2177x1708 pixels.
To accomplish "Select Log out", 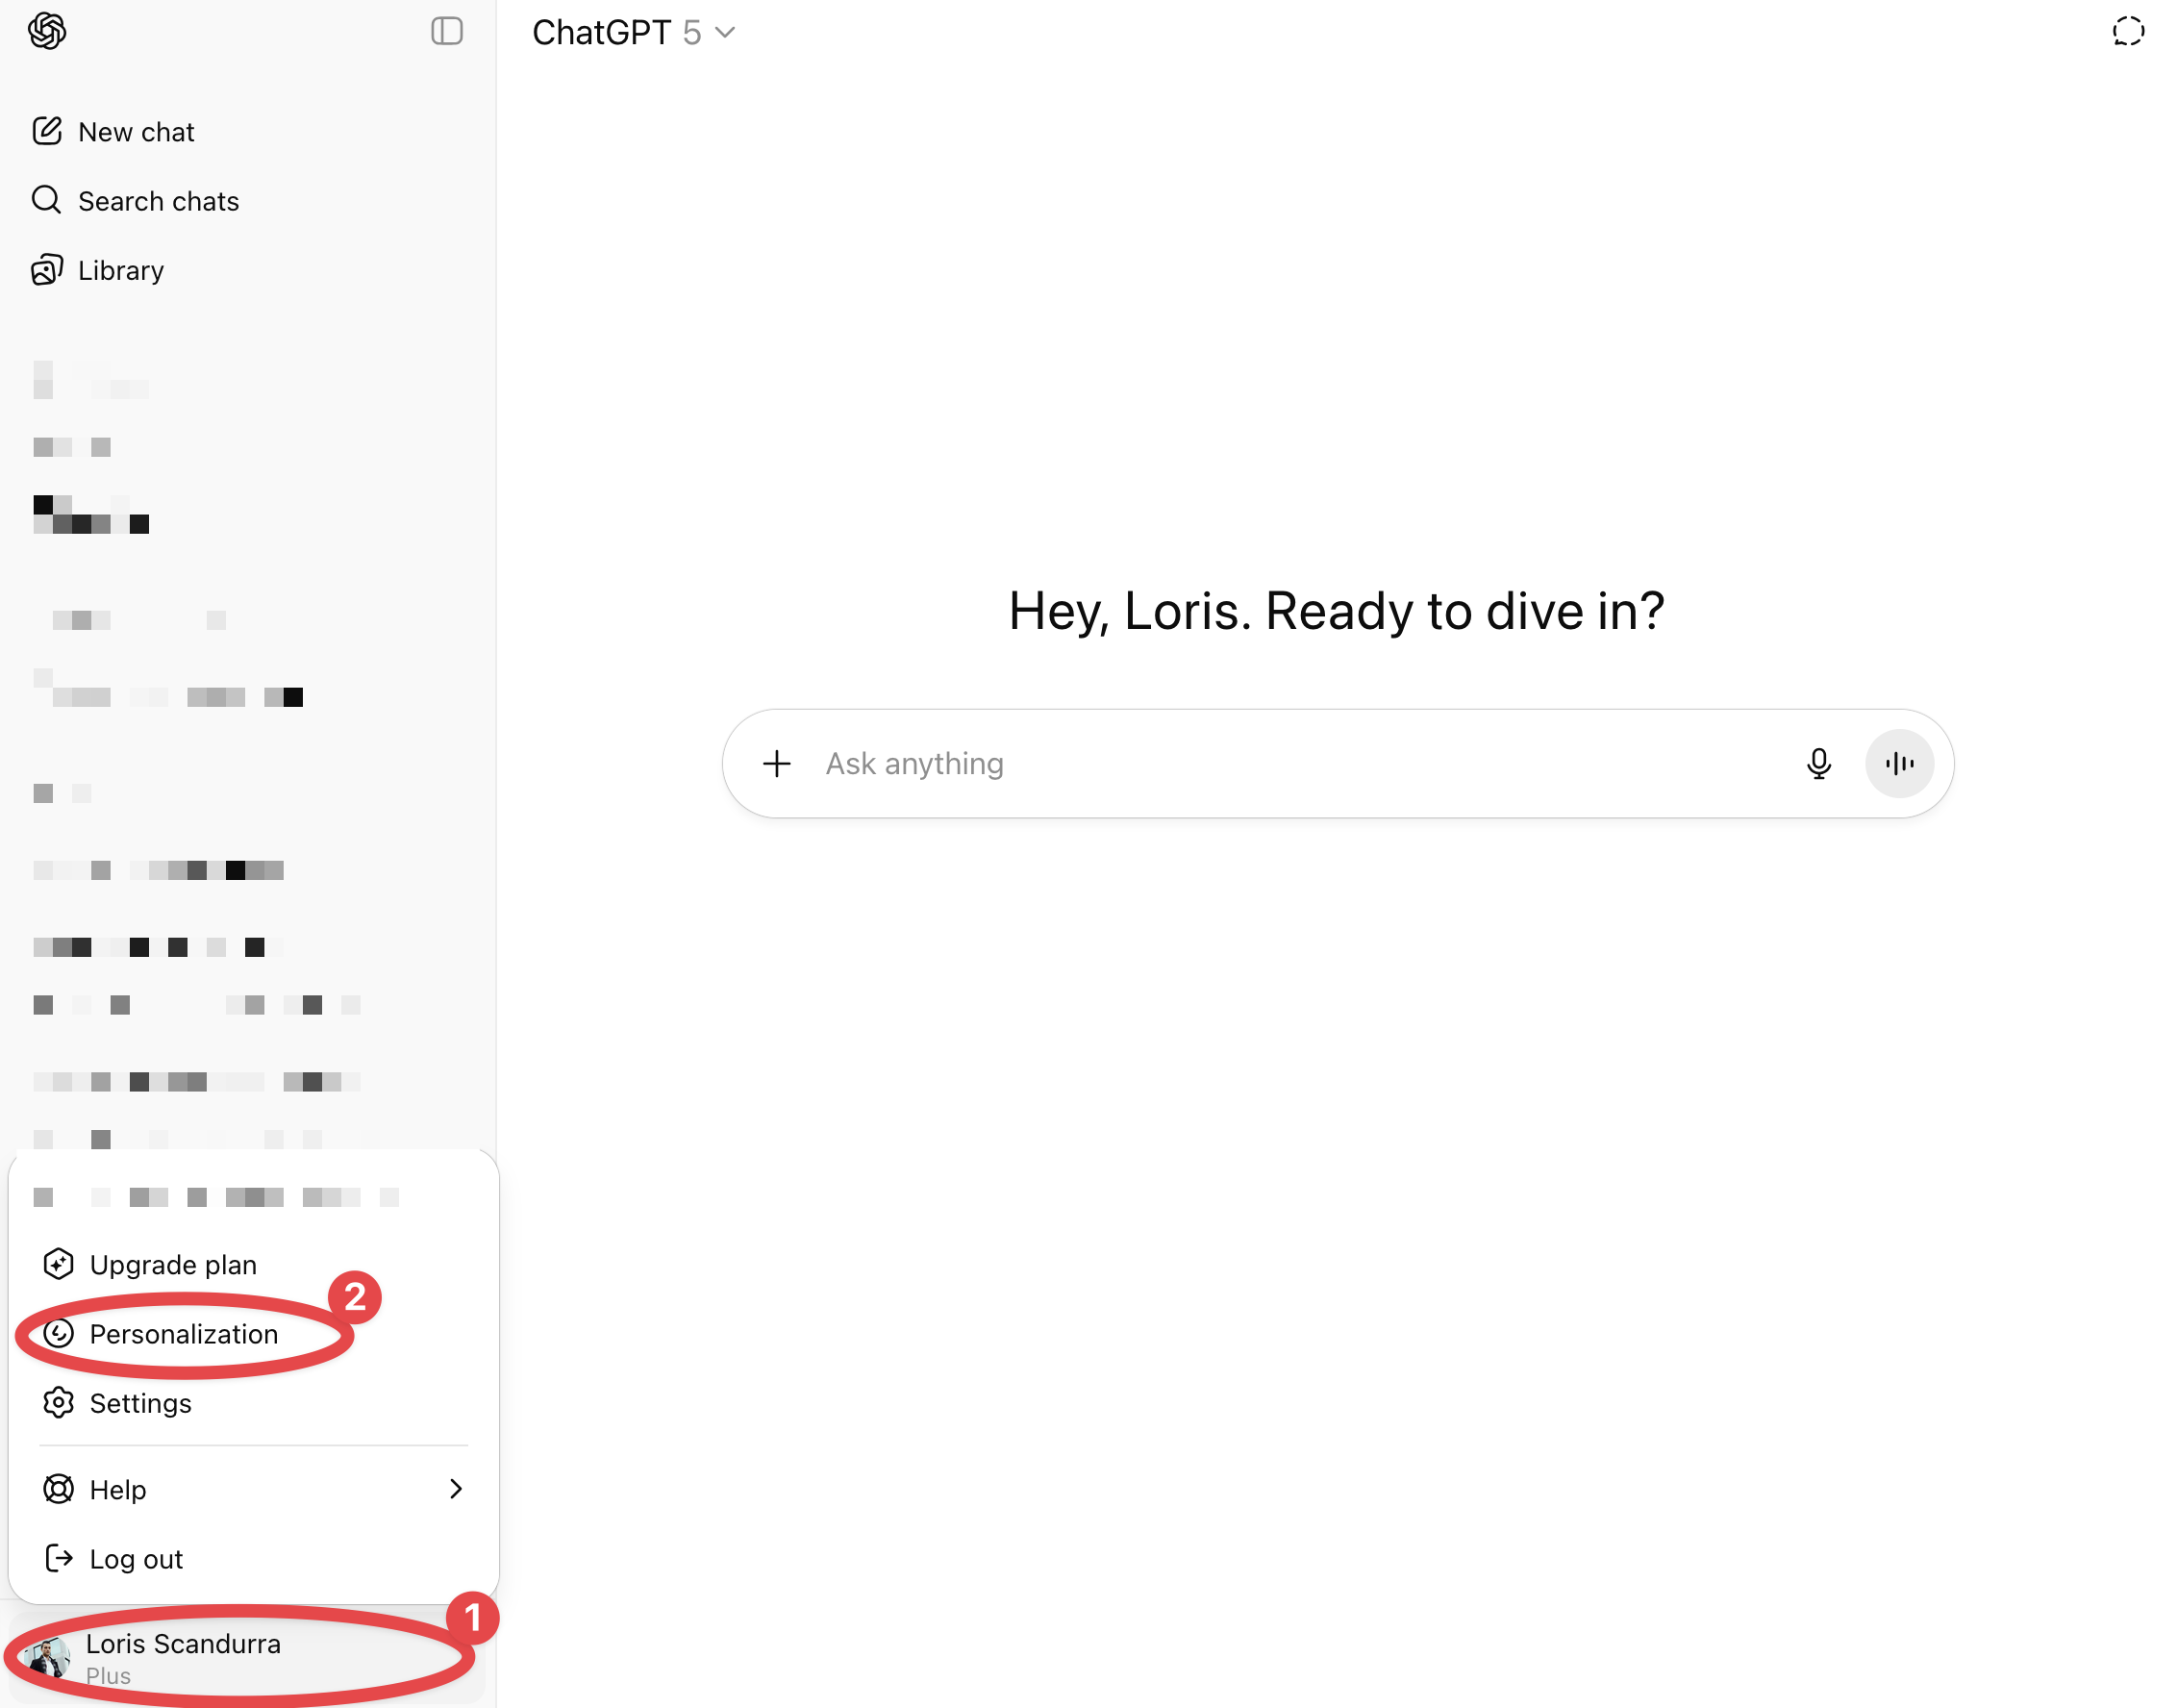I will click(x=253, y=1558).
